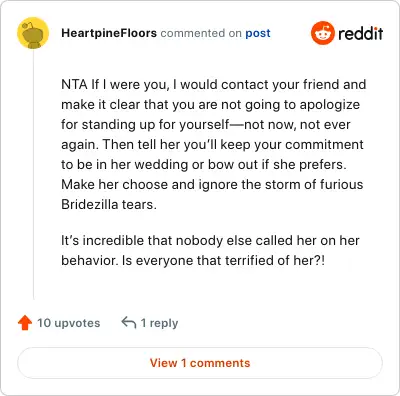
Task: Click the line starting "for standing up for yourself"
Action: pyautogui.click(x=206, y=125)
